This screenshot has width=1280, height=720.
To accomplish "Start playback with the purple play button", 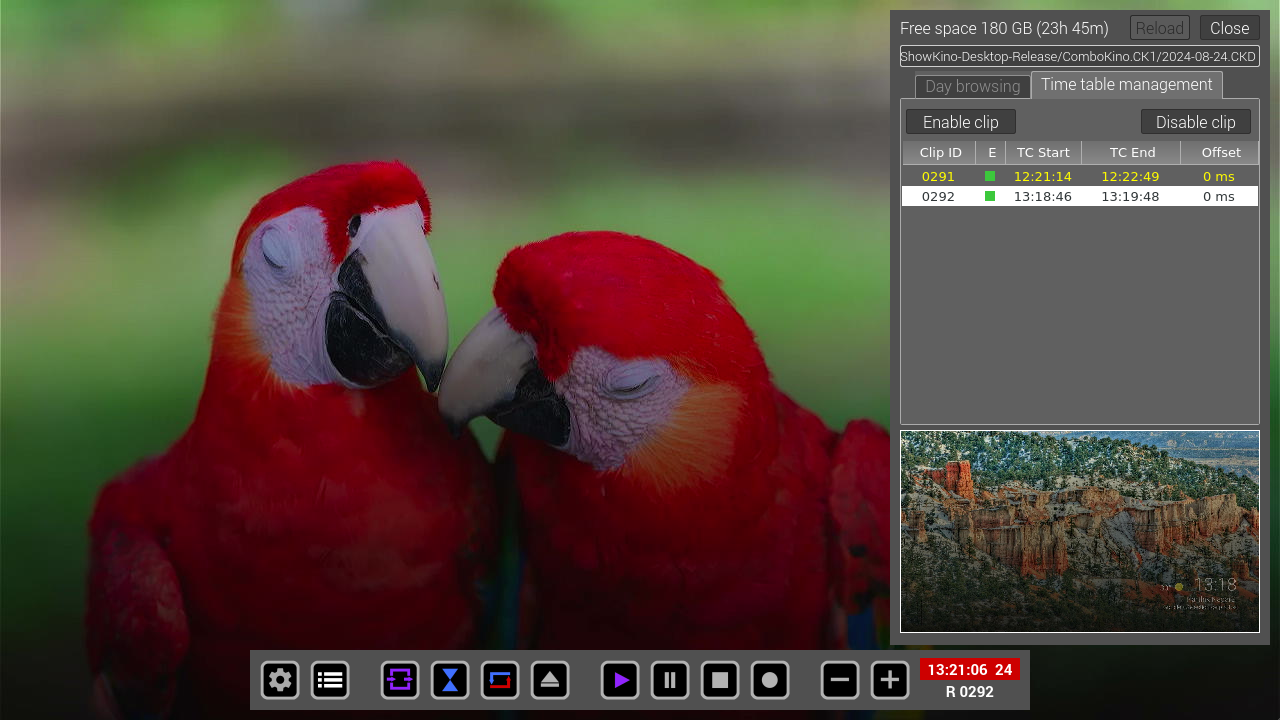I will pos(620,680).
